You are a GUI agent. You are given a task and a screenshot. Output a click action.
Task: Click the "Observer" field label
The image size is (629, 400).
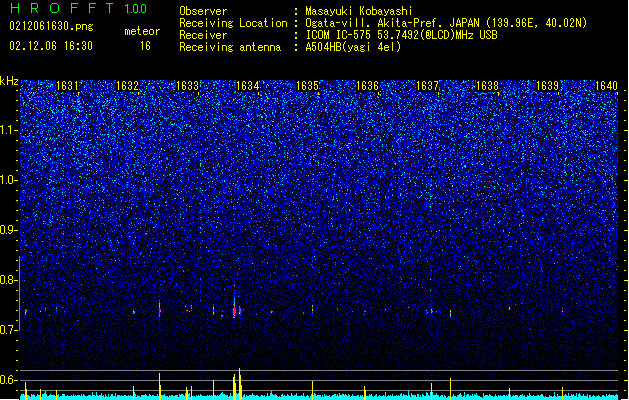203,11
